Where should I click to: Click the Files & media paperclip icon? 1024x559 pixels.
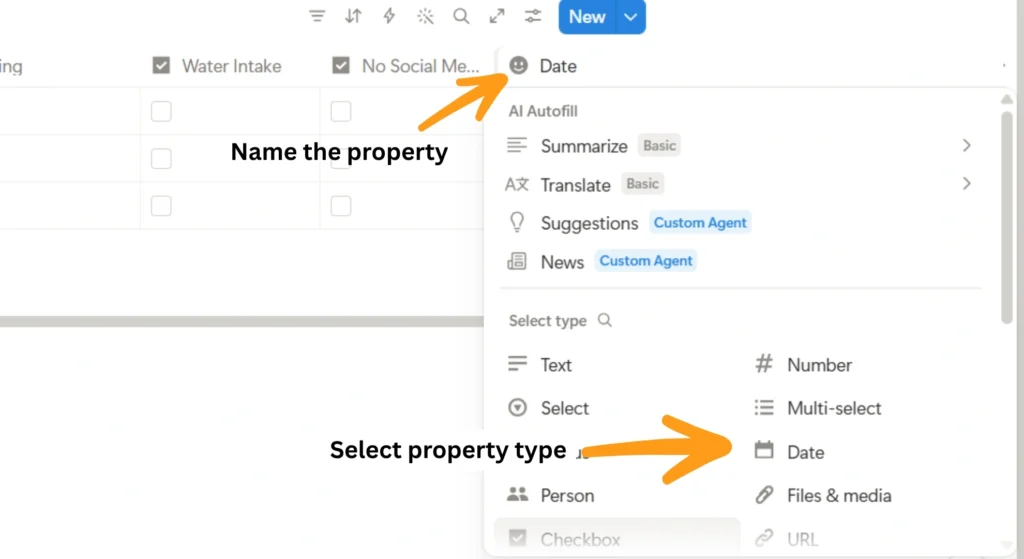(764, 494)
